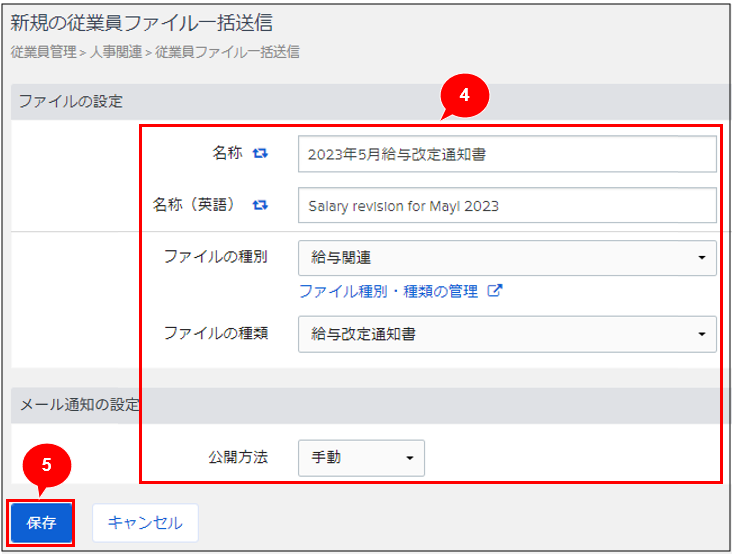The height and width of the screenshot is (554, 732).
Task: Click the キャンセル button
Action: coord(145,522)
